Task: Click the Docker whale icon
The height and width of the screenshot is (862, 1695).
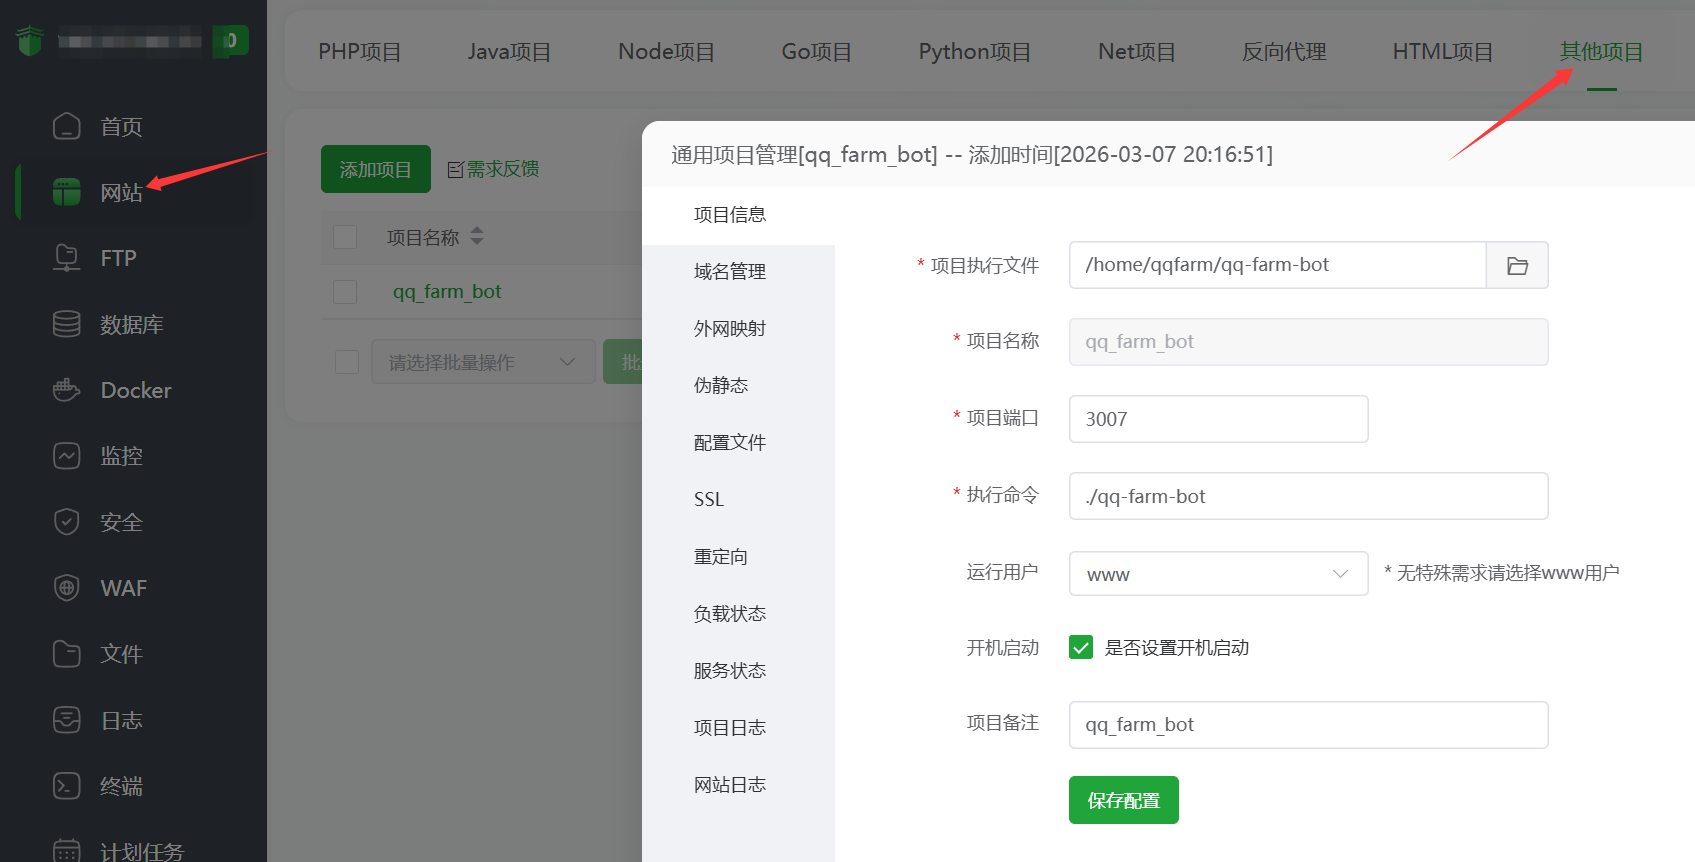Action: (66, 390)
